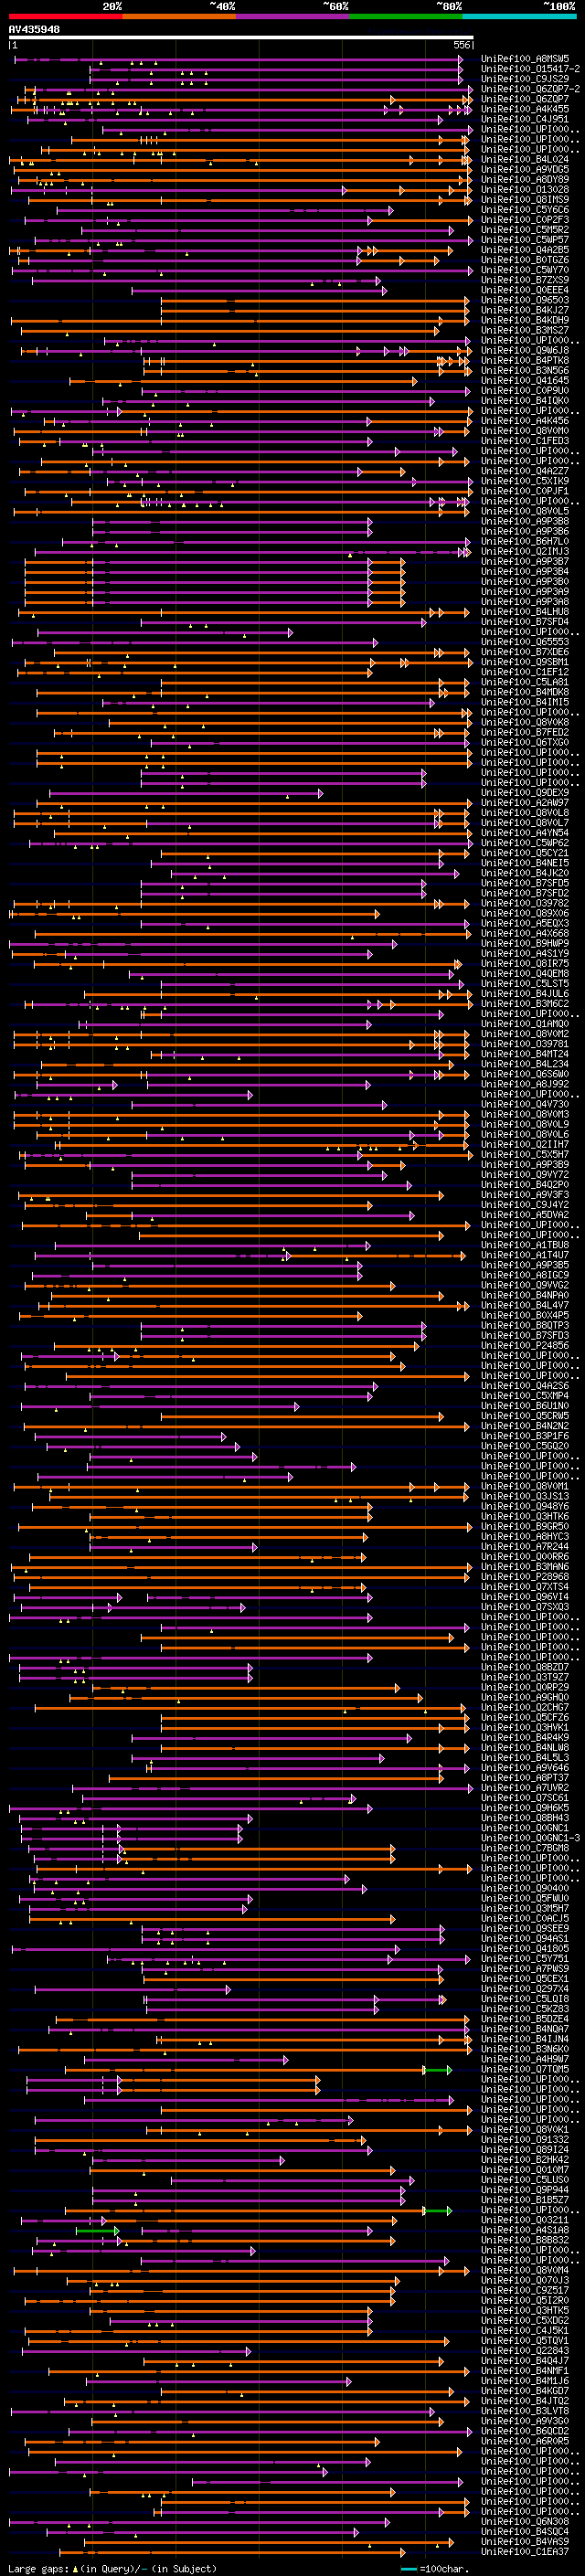Click hit label UniRef100_Q9W6J8
Viewport: 585px width, 2576px height.
[x=525, y=350]
